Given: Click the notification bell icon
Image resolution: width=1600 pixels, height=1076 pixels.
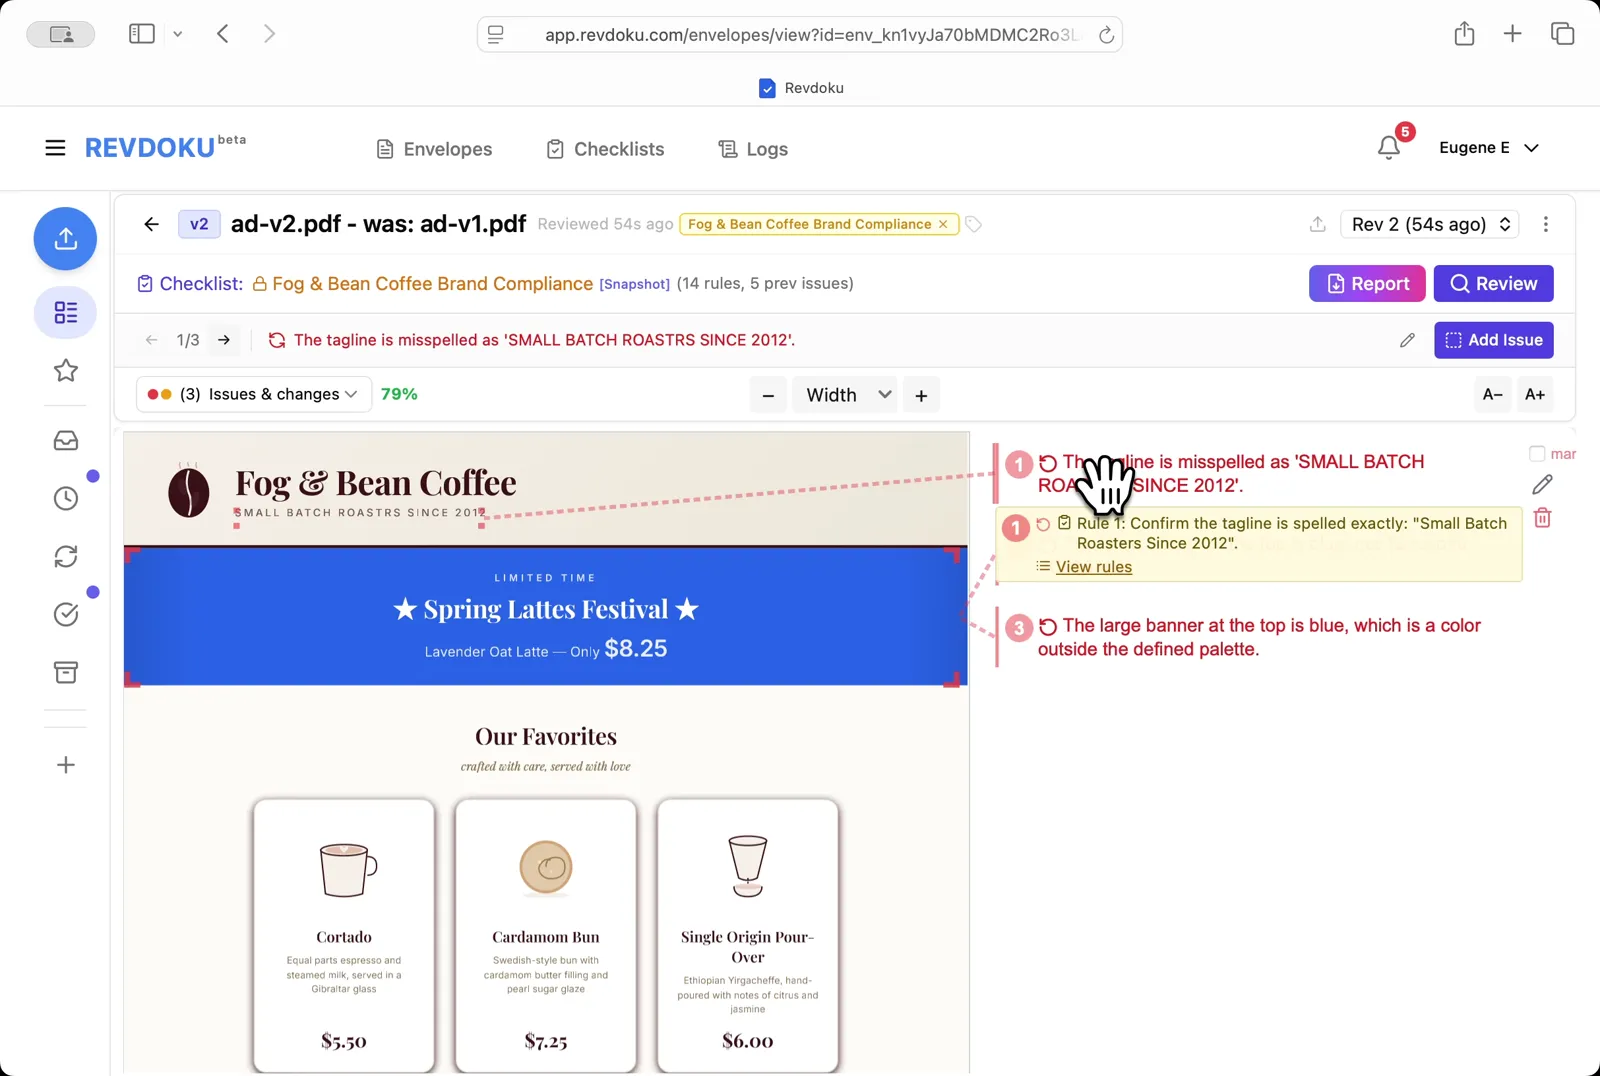Looking at the screenshot, I should pyautogui.click(x=1388, y=148).
